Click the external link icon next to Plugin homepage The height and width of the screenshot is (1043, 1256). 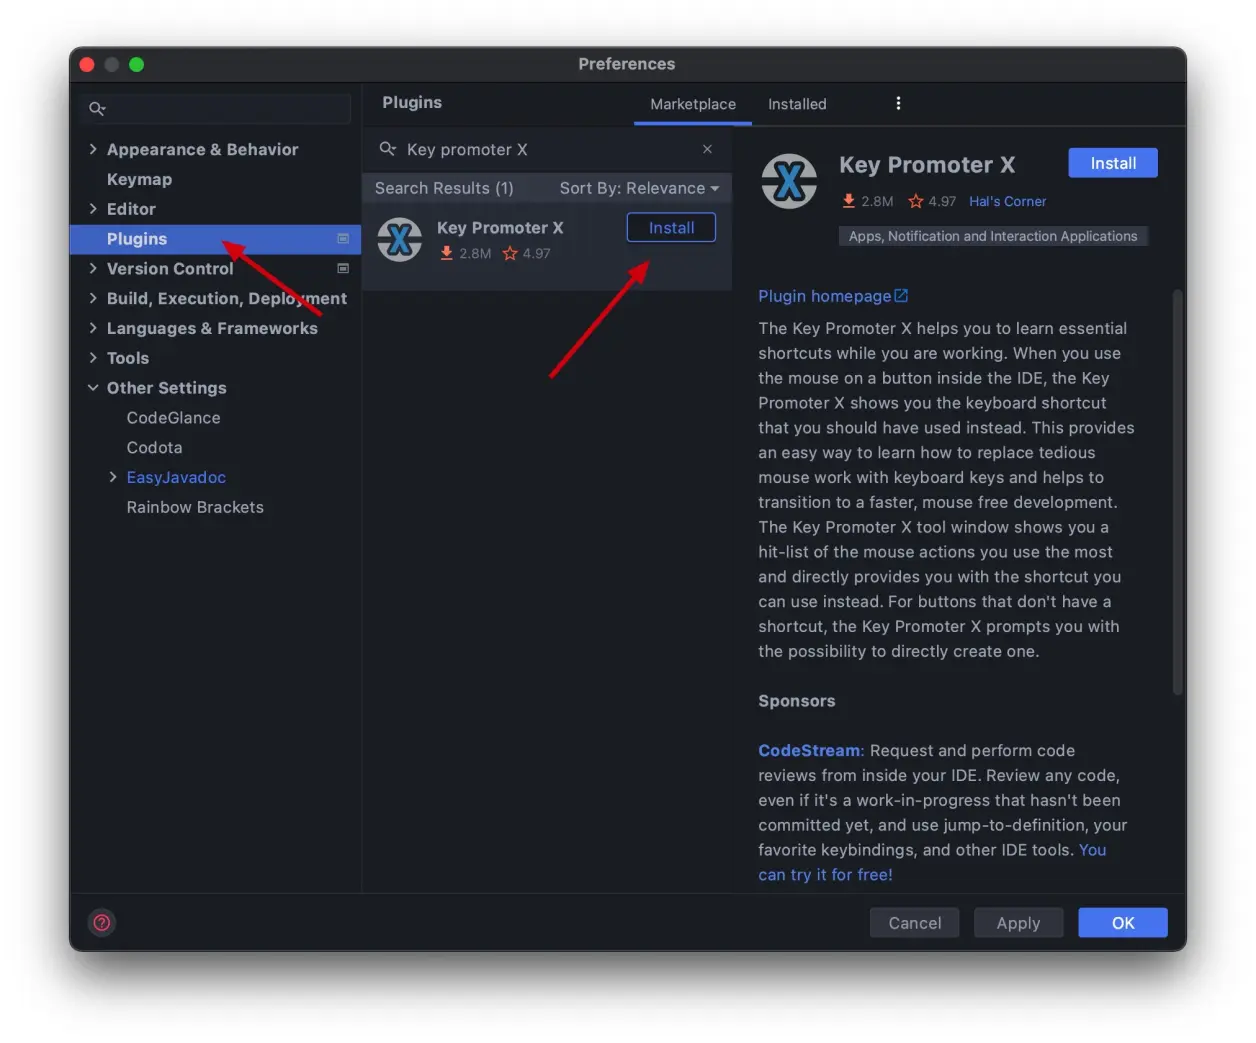click(901, 296)
